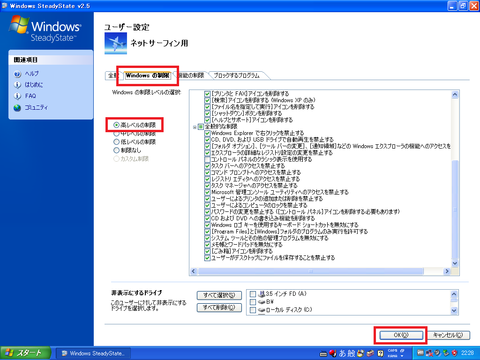Click the first system tray icon

(421, 353)
